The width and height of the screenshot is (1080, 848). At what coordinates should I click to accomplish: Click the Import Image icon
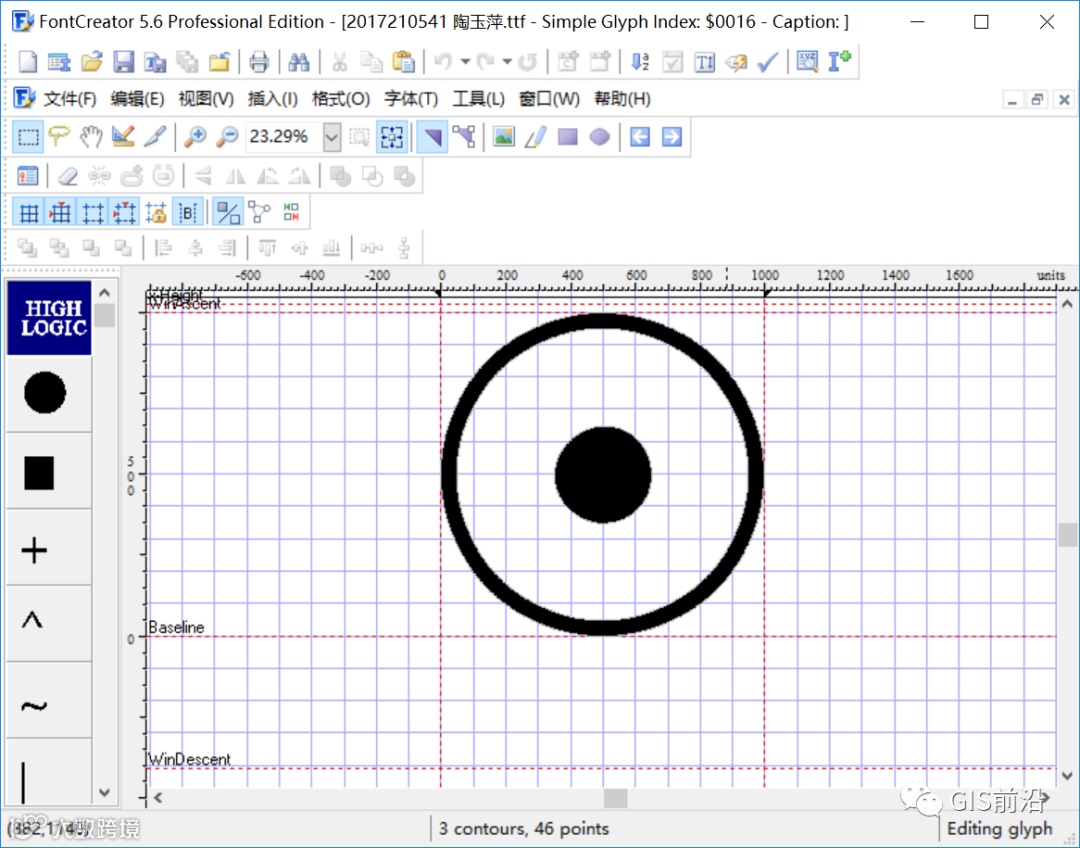click(x=504, y=137)
